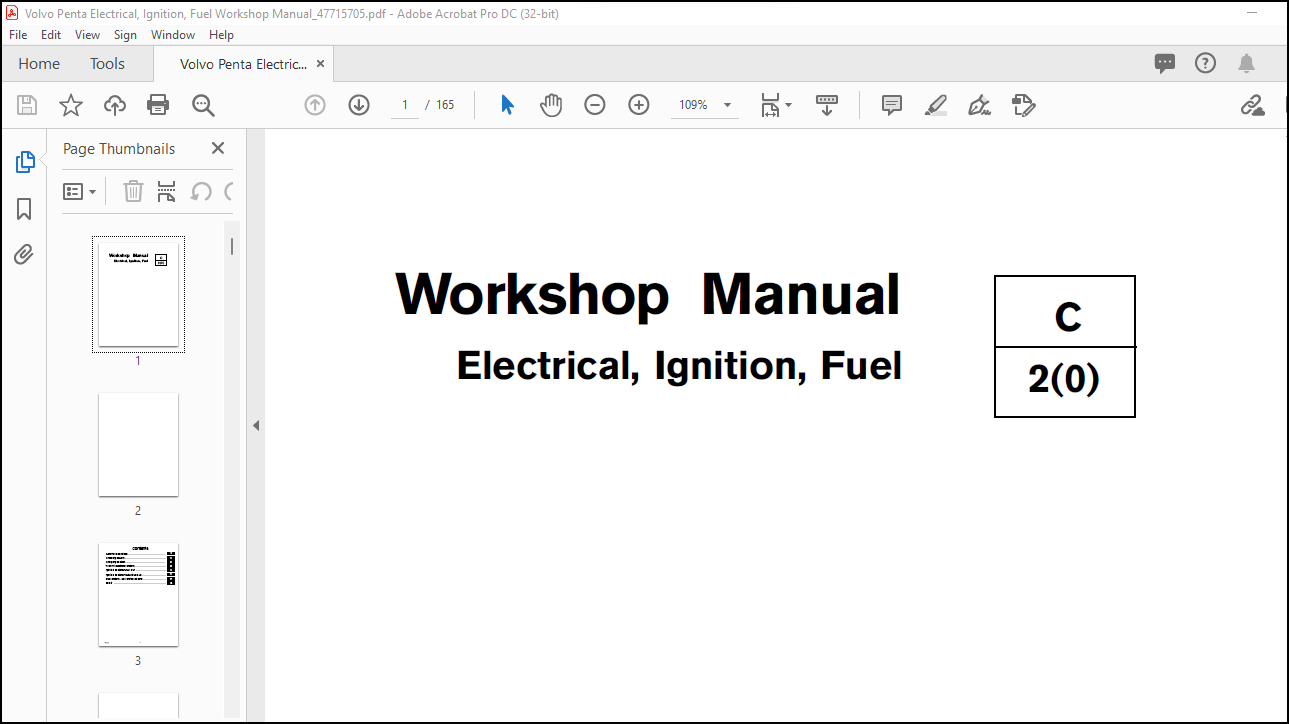Activate the selection arrow tool

[507, 105]
